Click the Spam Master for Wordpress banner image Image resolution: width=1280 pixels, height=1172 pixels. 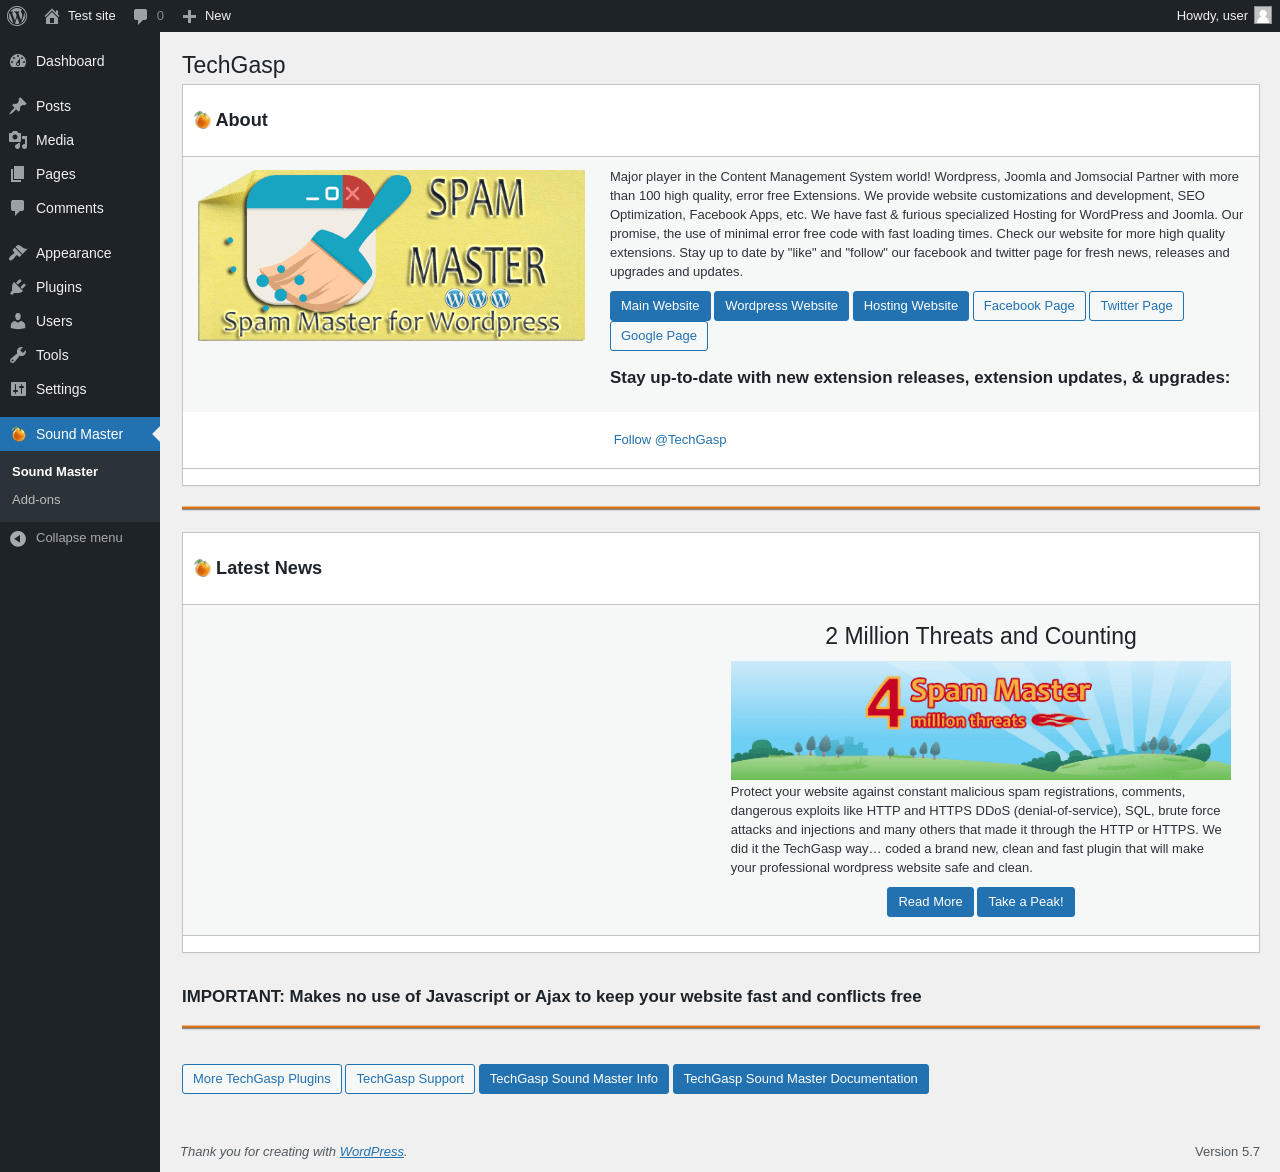click(x=391, y=256)
